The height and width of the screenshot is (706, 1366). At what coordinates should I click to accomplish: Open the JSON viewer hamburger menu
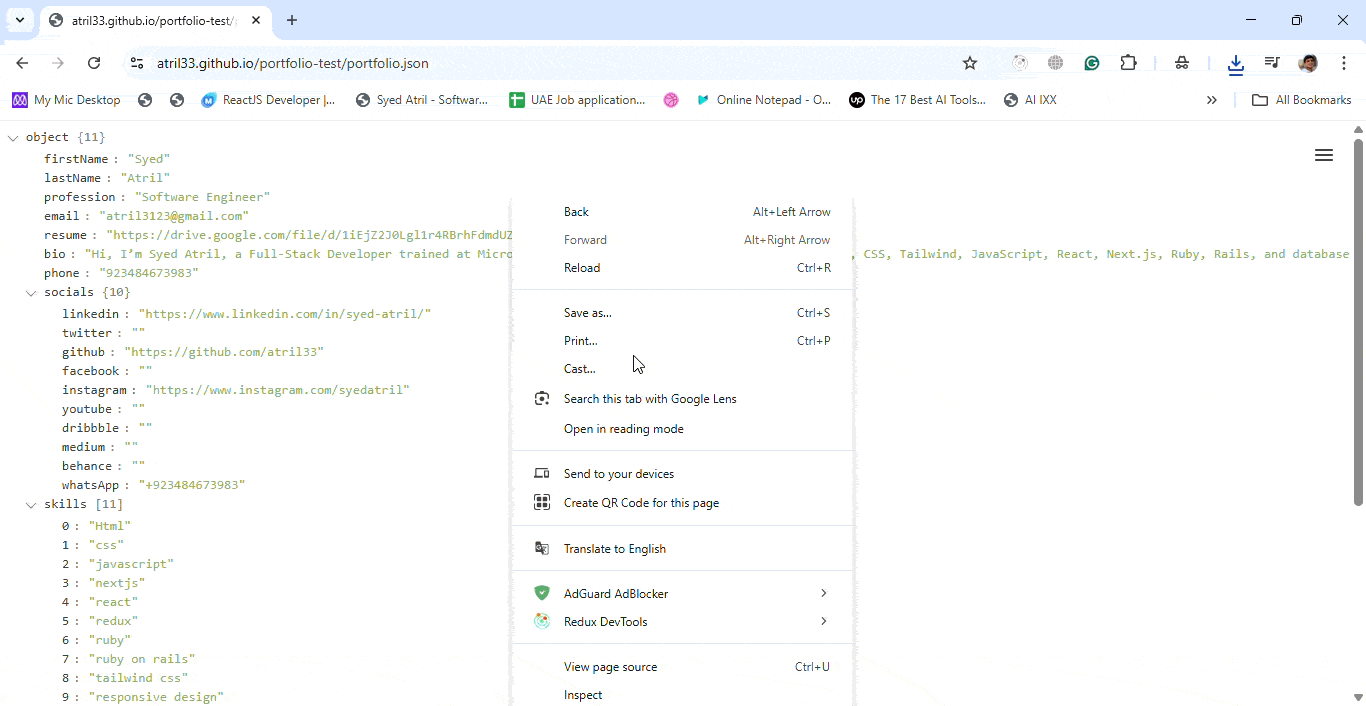(1323, 155)
